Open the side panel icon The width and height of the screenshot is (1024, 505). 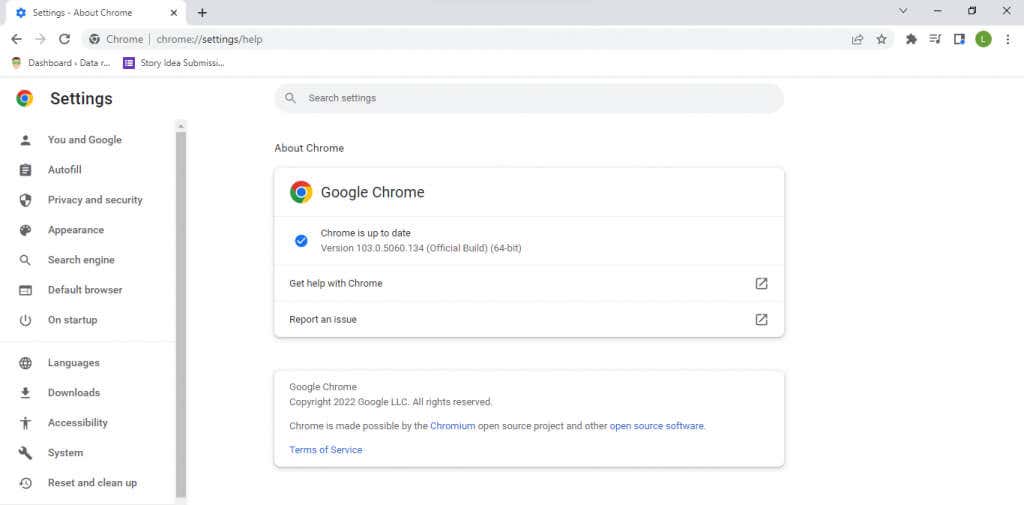pyautogui.click(x=959, y=39)
